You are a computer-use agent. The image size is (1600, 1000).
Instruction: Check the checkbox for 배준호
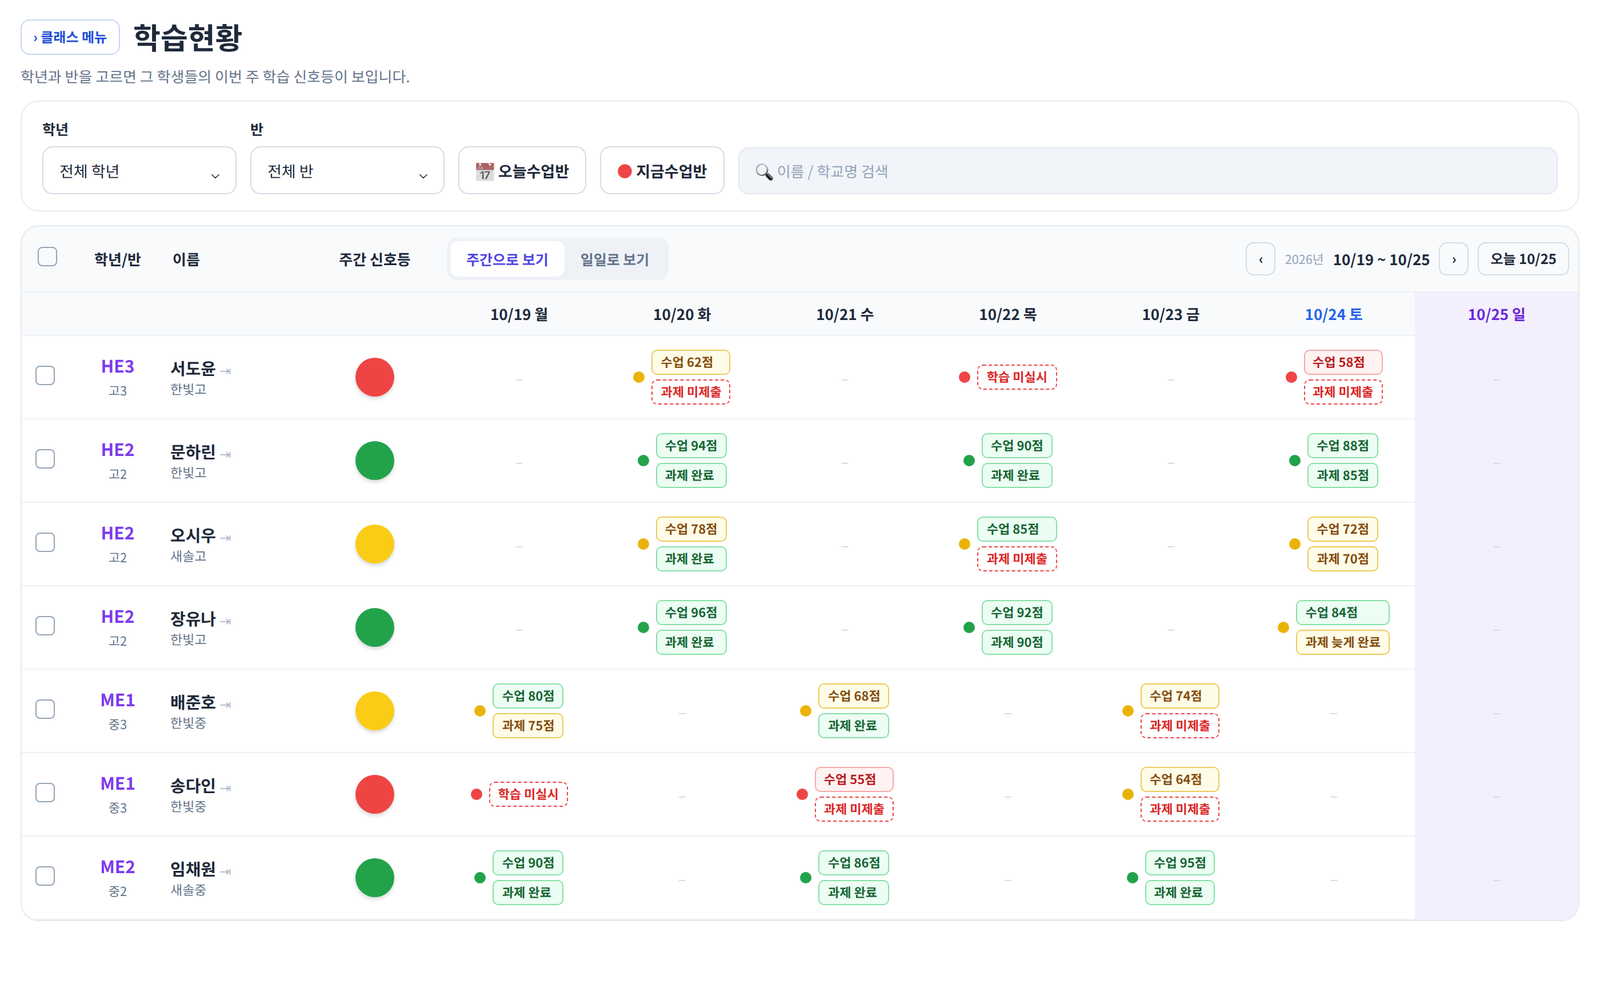[45, 709]
